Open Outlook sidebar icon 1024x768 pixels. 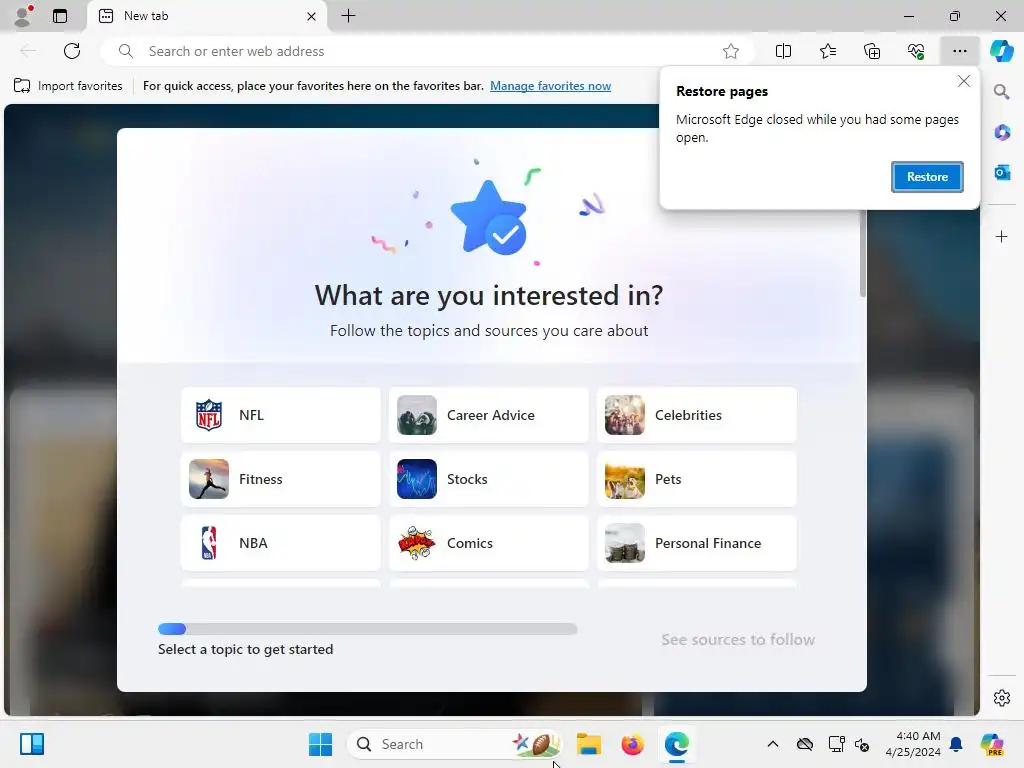pos(1002,172)
